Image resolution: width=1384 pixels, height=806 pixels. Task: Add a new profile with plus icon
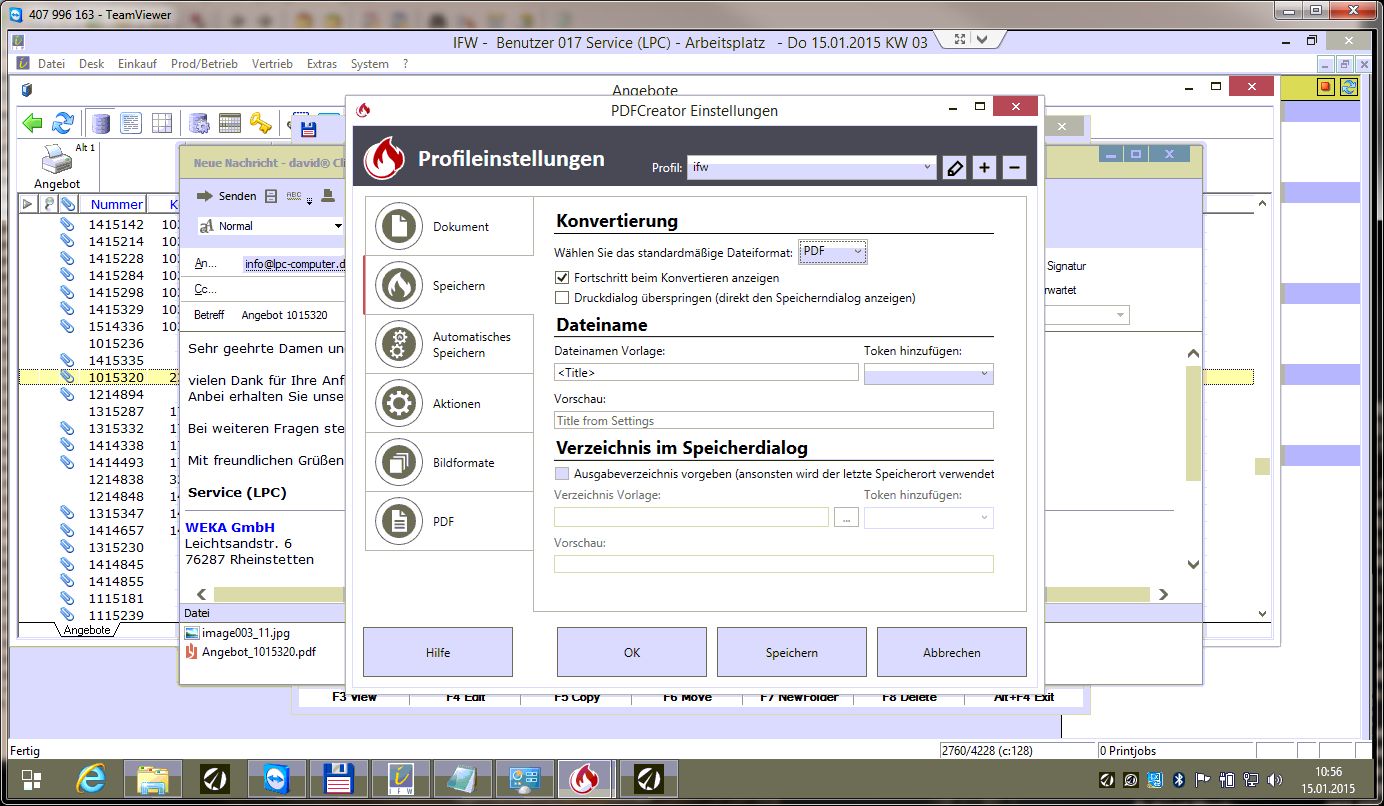985,168
